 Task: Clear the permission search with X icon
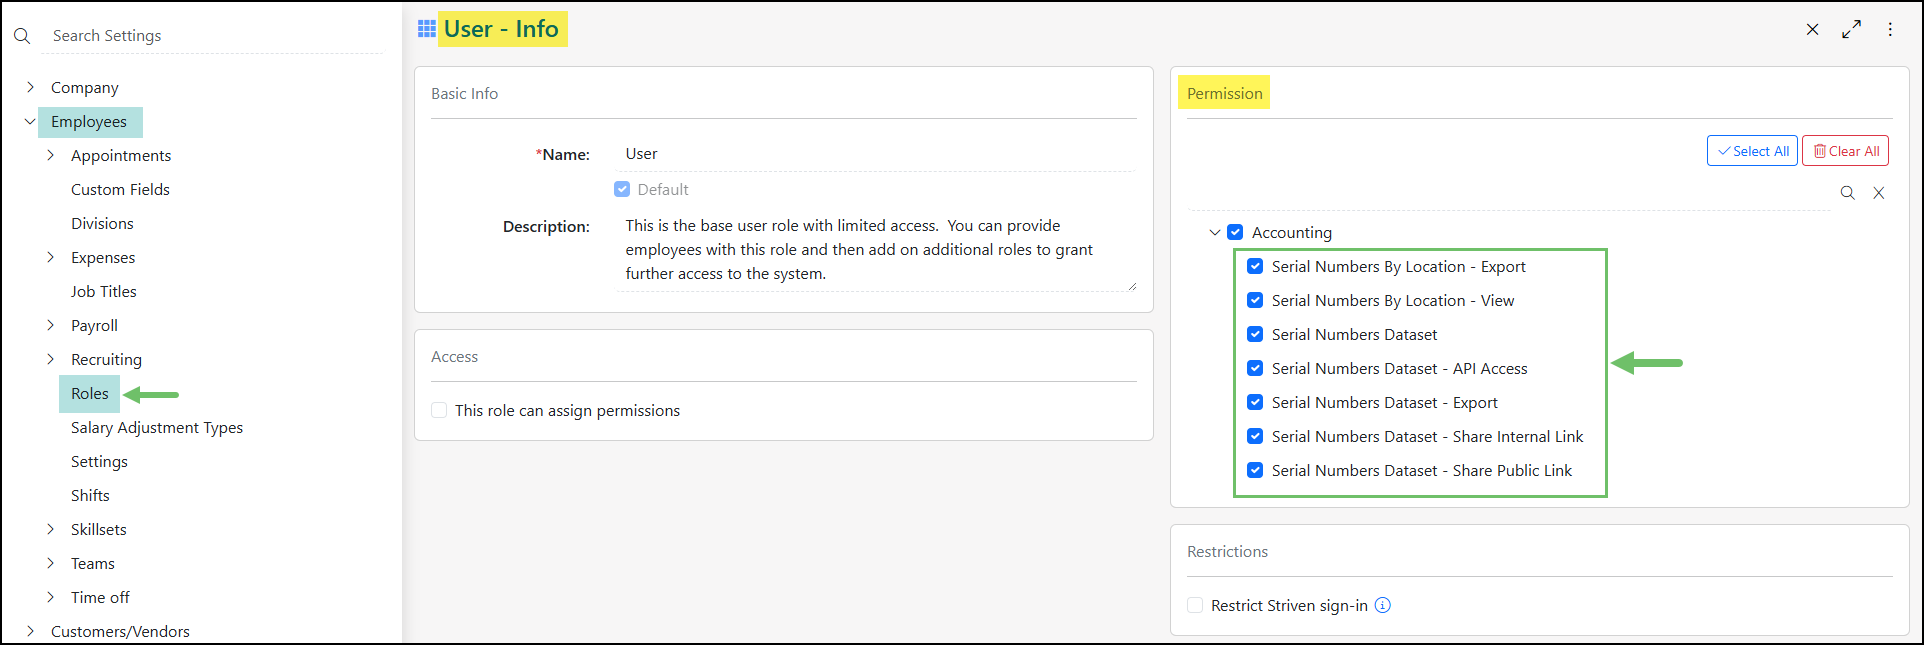1879,193
